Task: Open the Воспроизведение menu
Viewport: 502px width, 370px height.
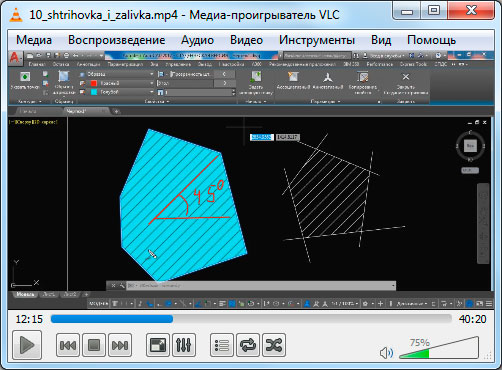Action: [117, 40]
